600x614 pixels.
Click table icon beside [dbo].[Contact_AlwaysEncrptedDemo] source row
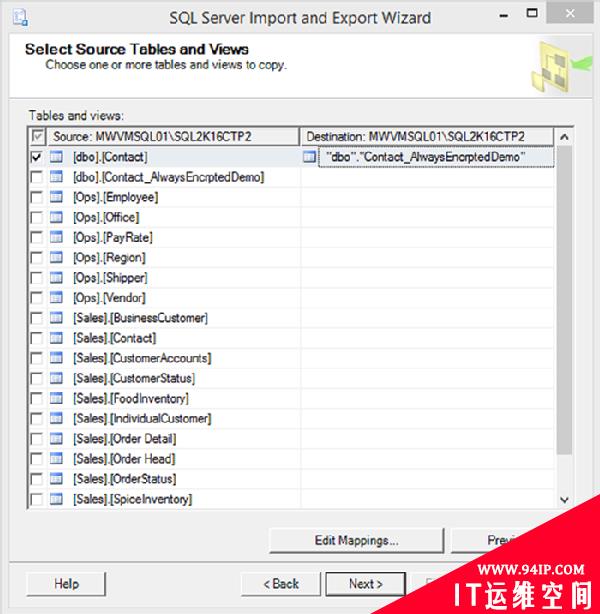[x=56, y=177]
